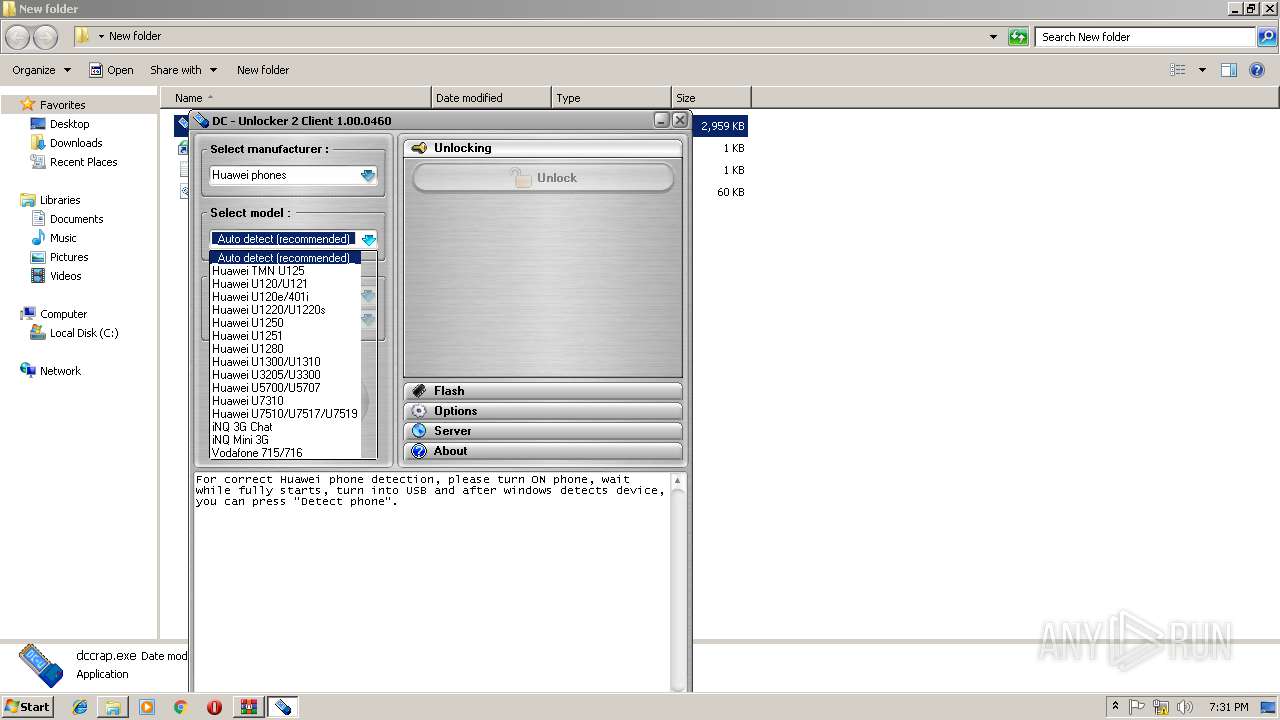The image size is (1280, 720).
Task: Sort by Size column
Action: [x=711, y=98]
